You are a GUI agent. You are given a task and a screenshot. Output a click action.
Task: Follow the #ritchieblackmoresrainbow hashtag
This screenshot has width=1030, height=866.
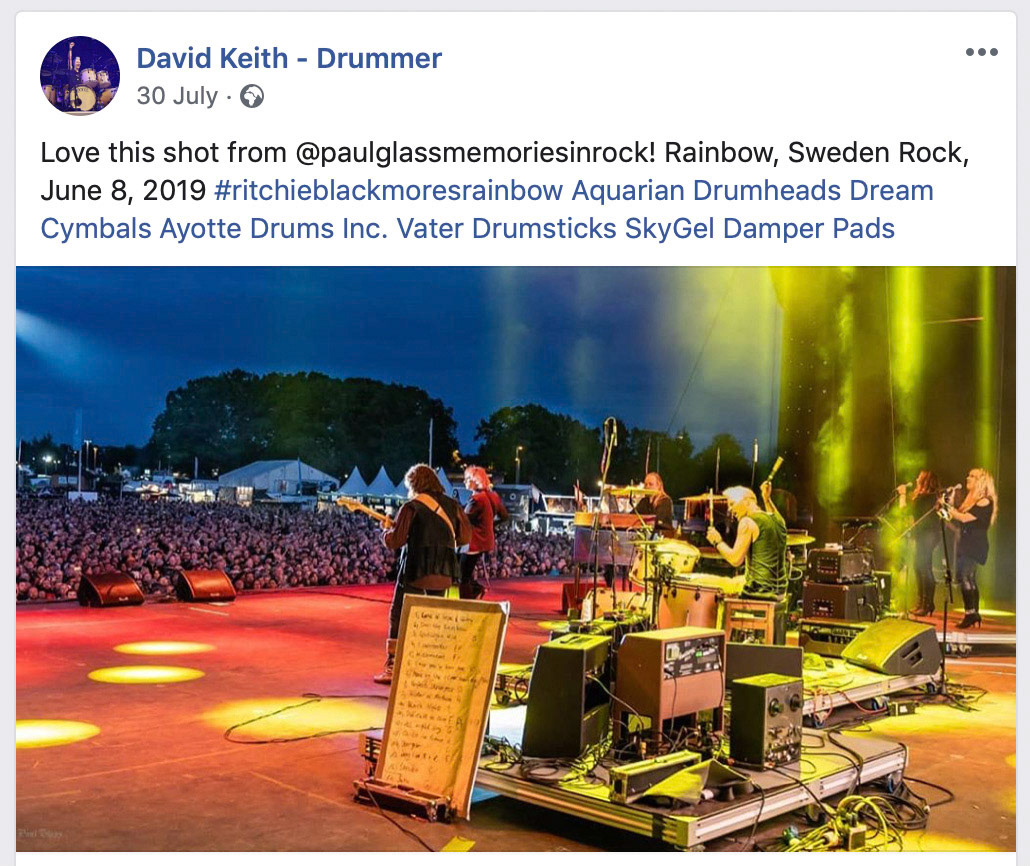point(388,191)
